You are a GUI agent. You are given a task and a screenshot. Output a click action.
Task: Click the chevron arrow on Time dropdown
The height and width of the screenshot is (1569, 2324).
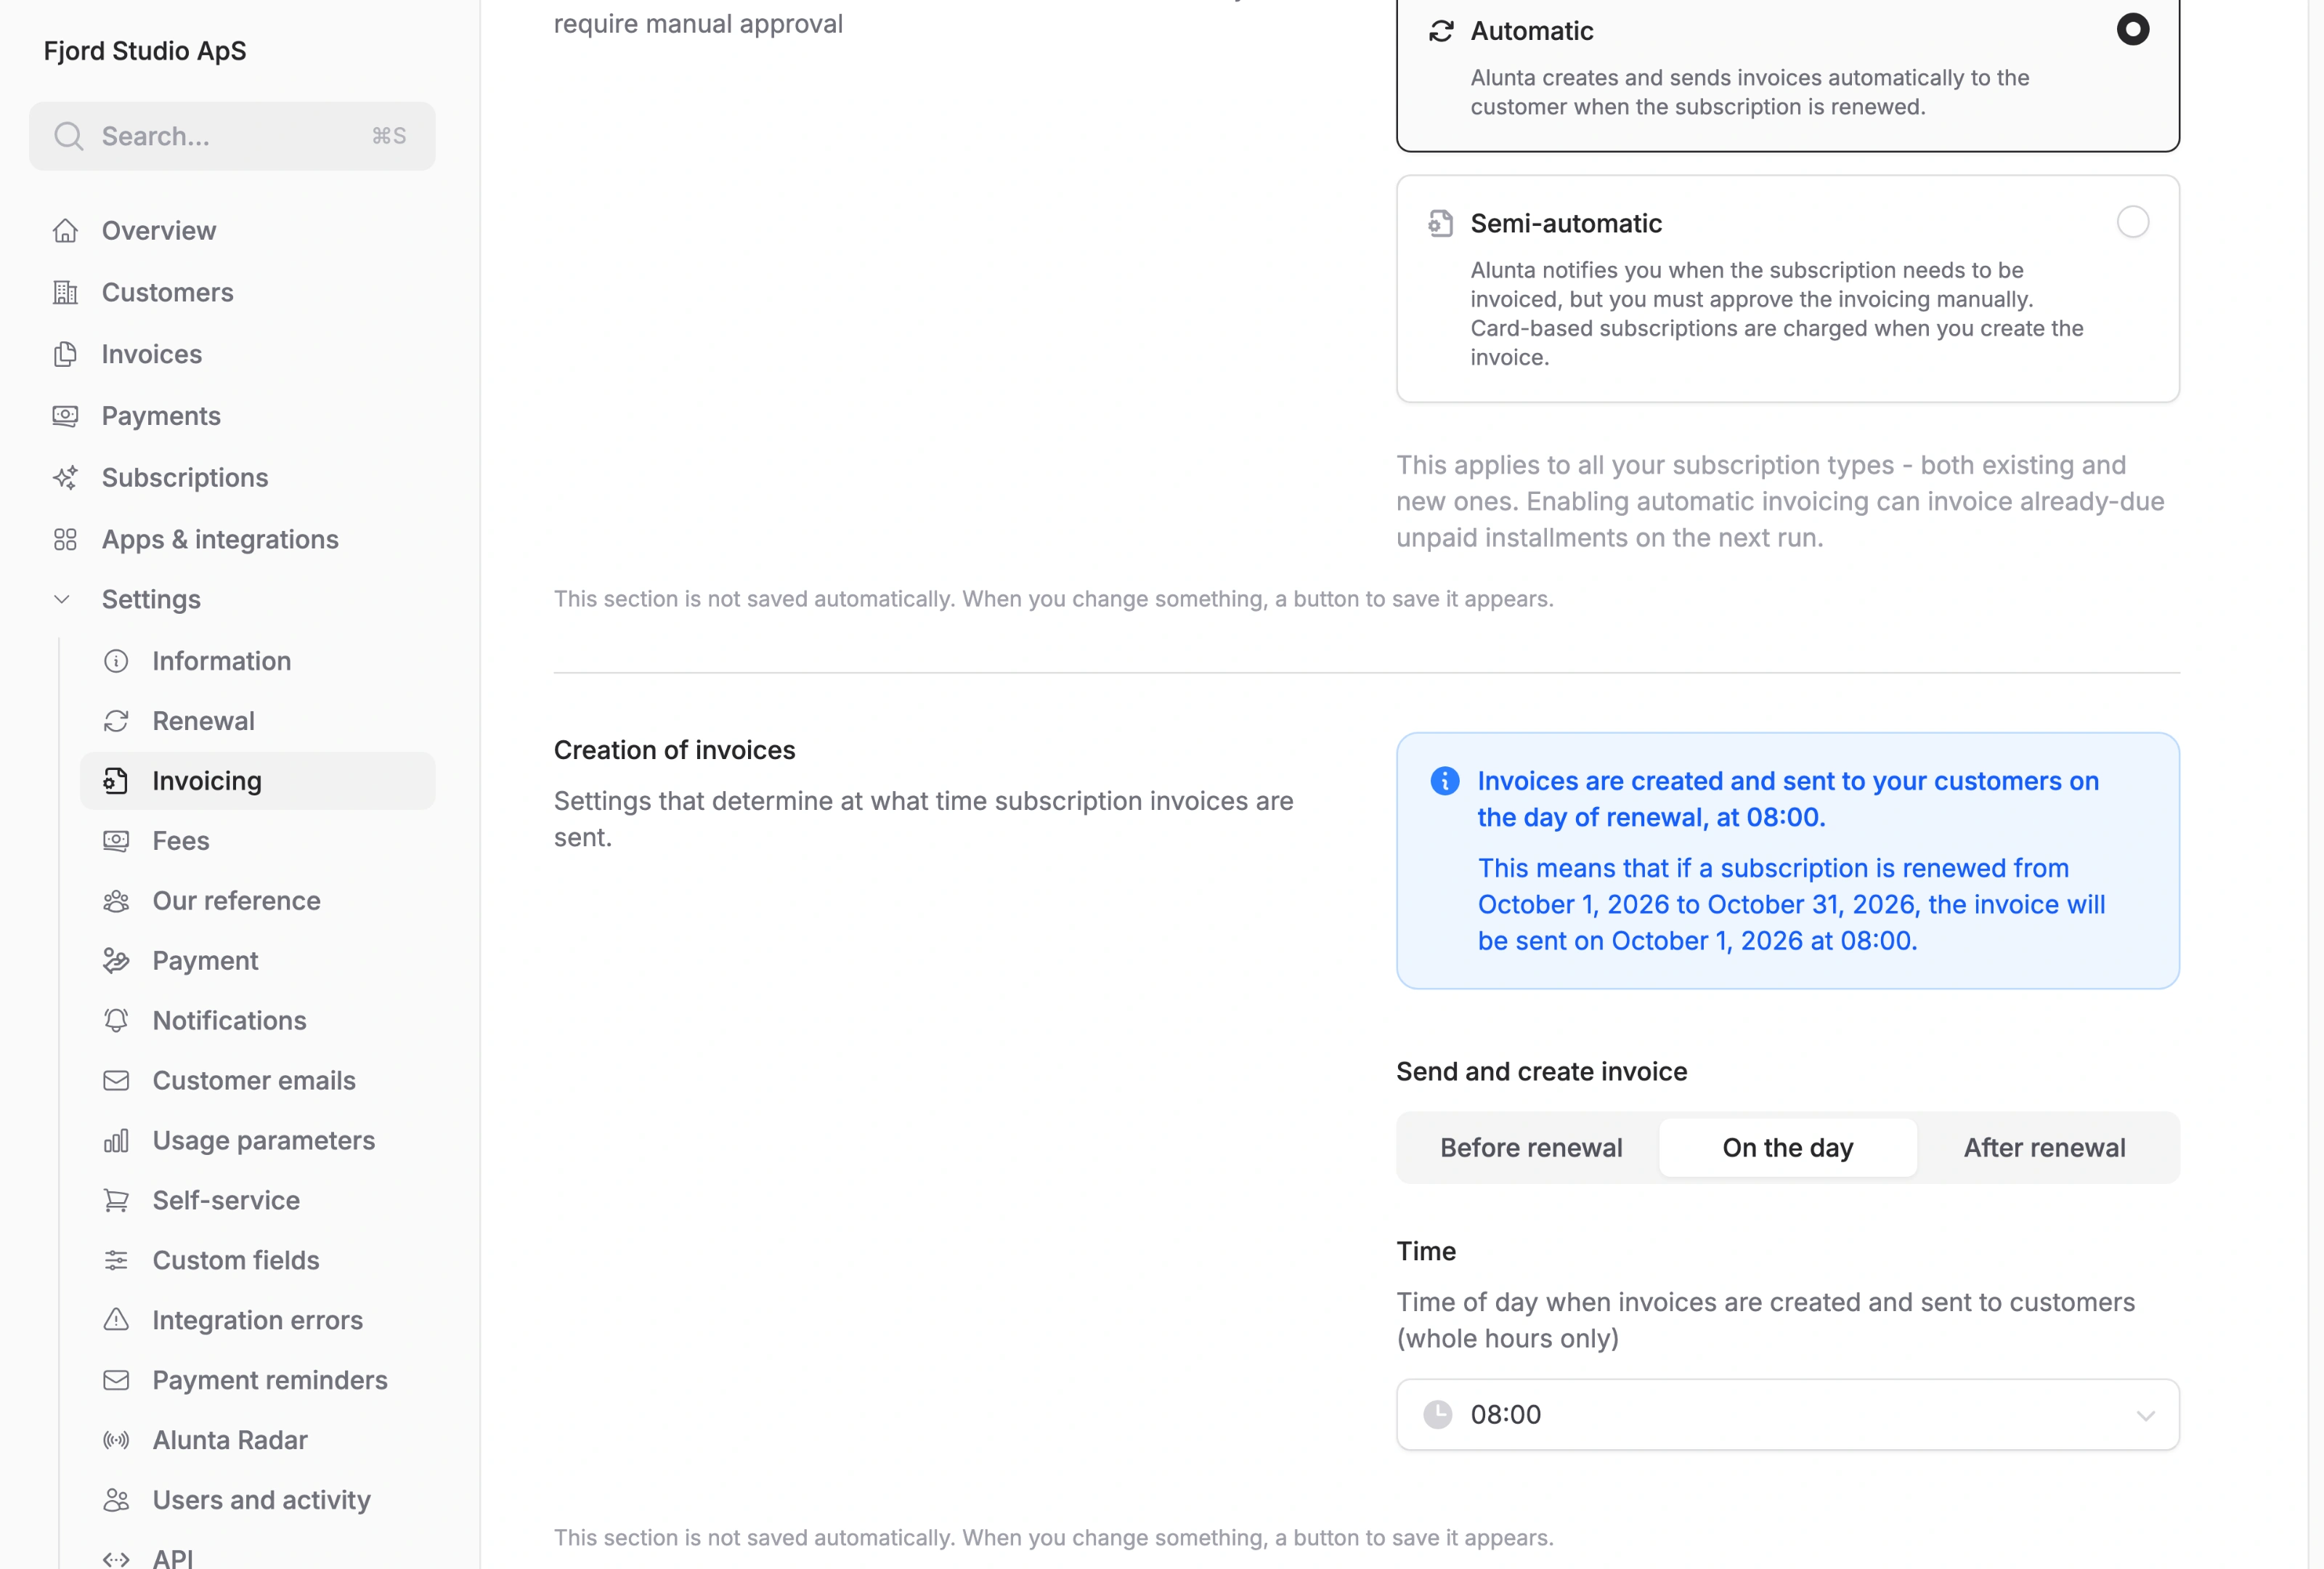point(2145,1416)
